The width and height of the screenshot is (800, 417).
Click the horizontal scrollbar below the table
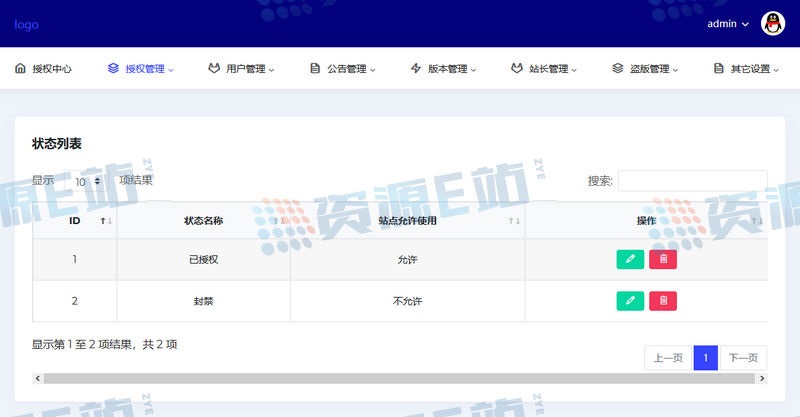click(400, 379)
